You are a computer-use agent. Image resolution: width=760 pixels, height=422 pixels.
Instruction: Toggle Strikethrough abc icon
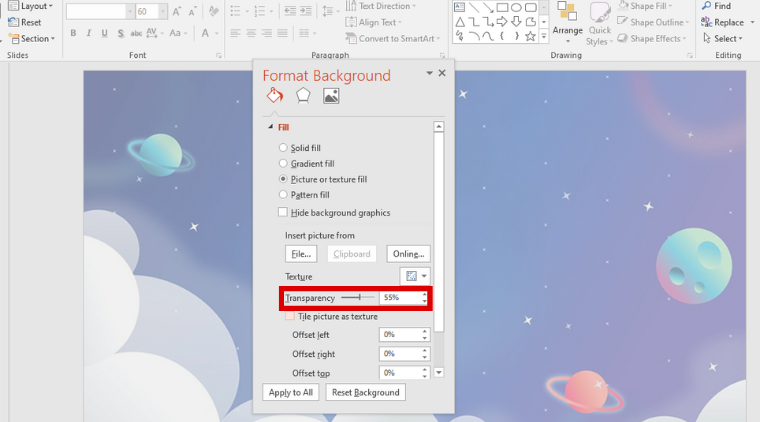[x=136, y=33]
